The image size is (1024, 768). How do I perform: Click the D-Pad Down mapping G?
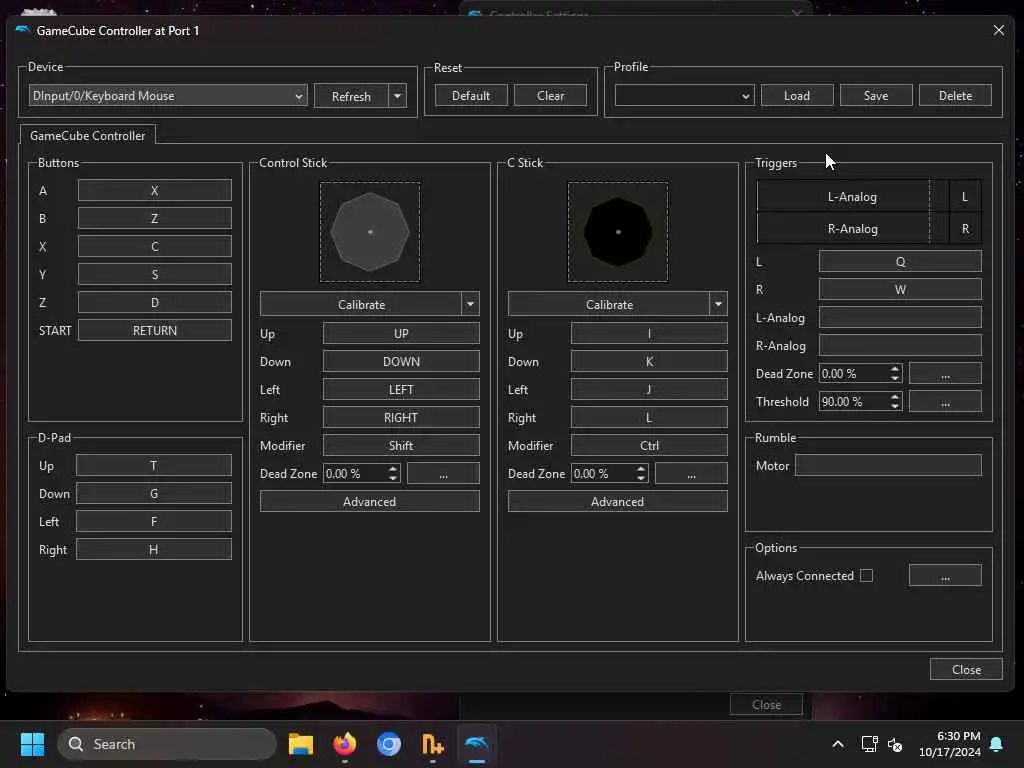point(153,493)
